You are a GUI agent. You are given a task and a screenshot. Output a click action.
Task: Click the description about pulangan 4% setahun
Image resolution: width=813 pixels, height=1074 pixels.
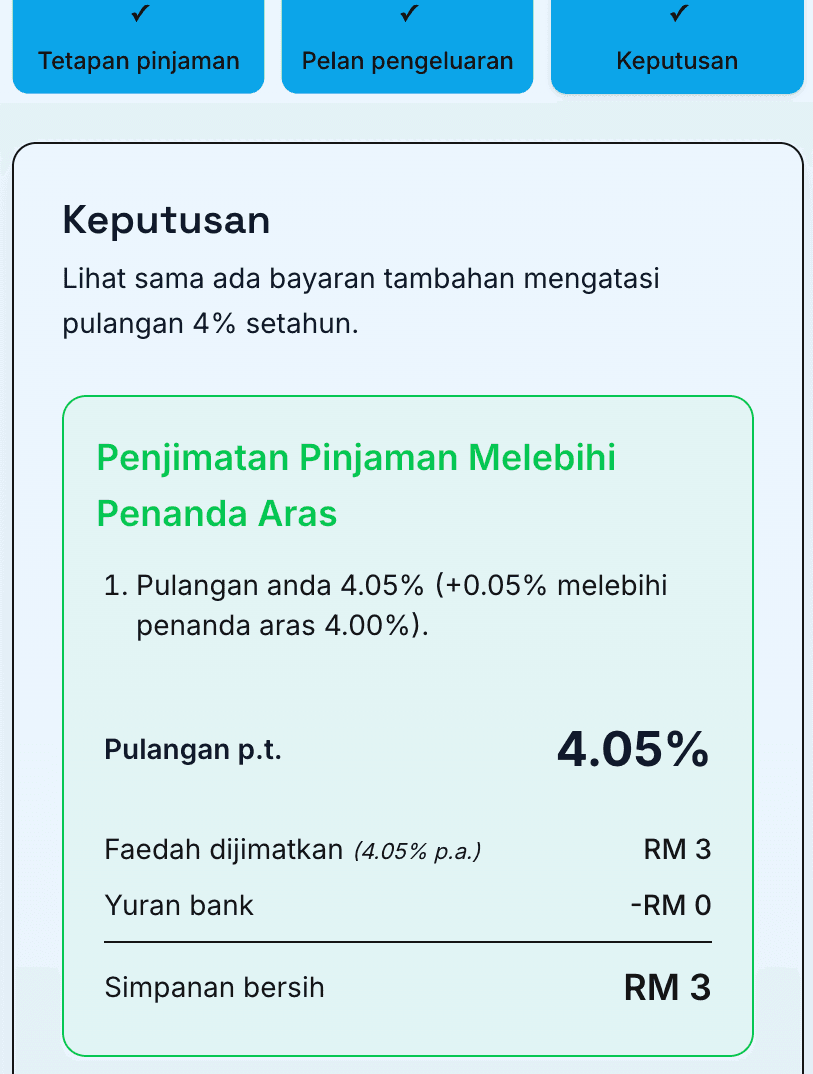361,301
